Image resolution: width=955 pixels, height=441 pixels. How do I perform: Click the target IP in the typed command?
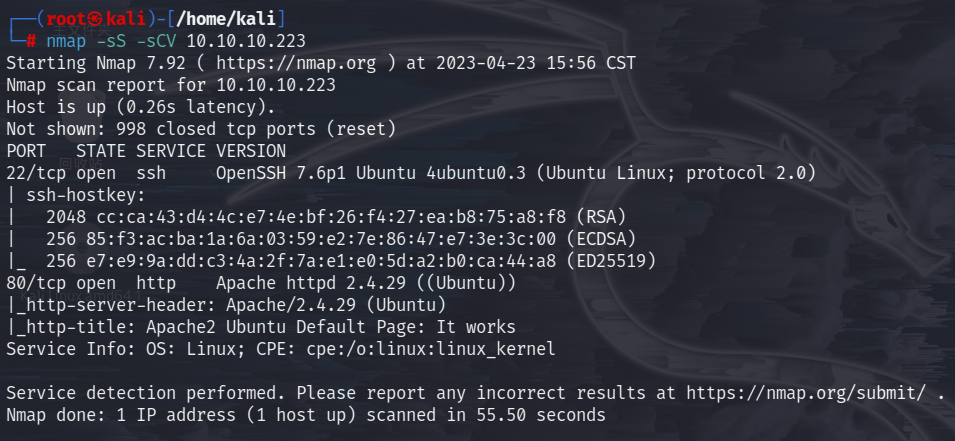pyautogui.click(x=246, y=41)
